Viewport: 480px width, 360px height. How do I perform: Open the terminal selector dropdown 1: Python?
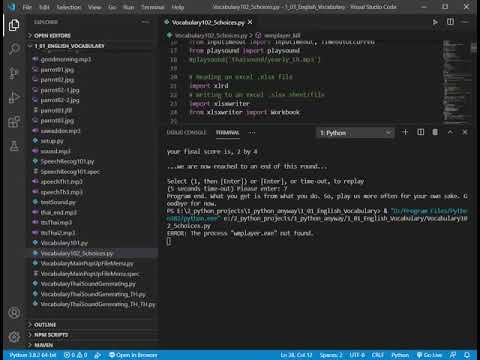[x=355, y=133]
